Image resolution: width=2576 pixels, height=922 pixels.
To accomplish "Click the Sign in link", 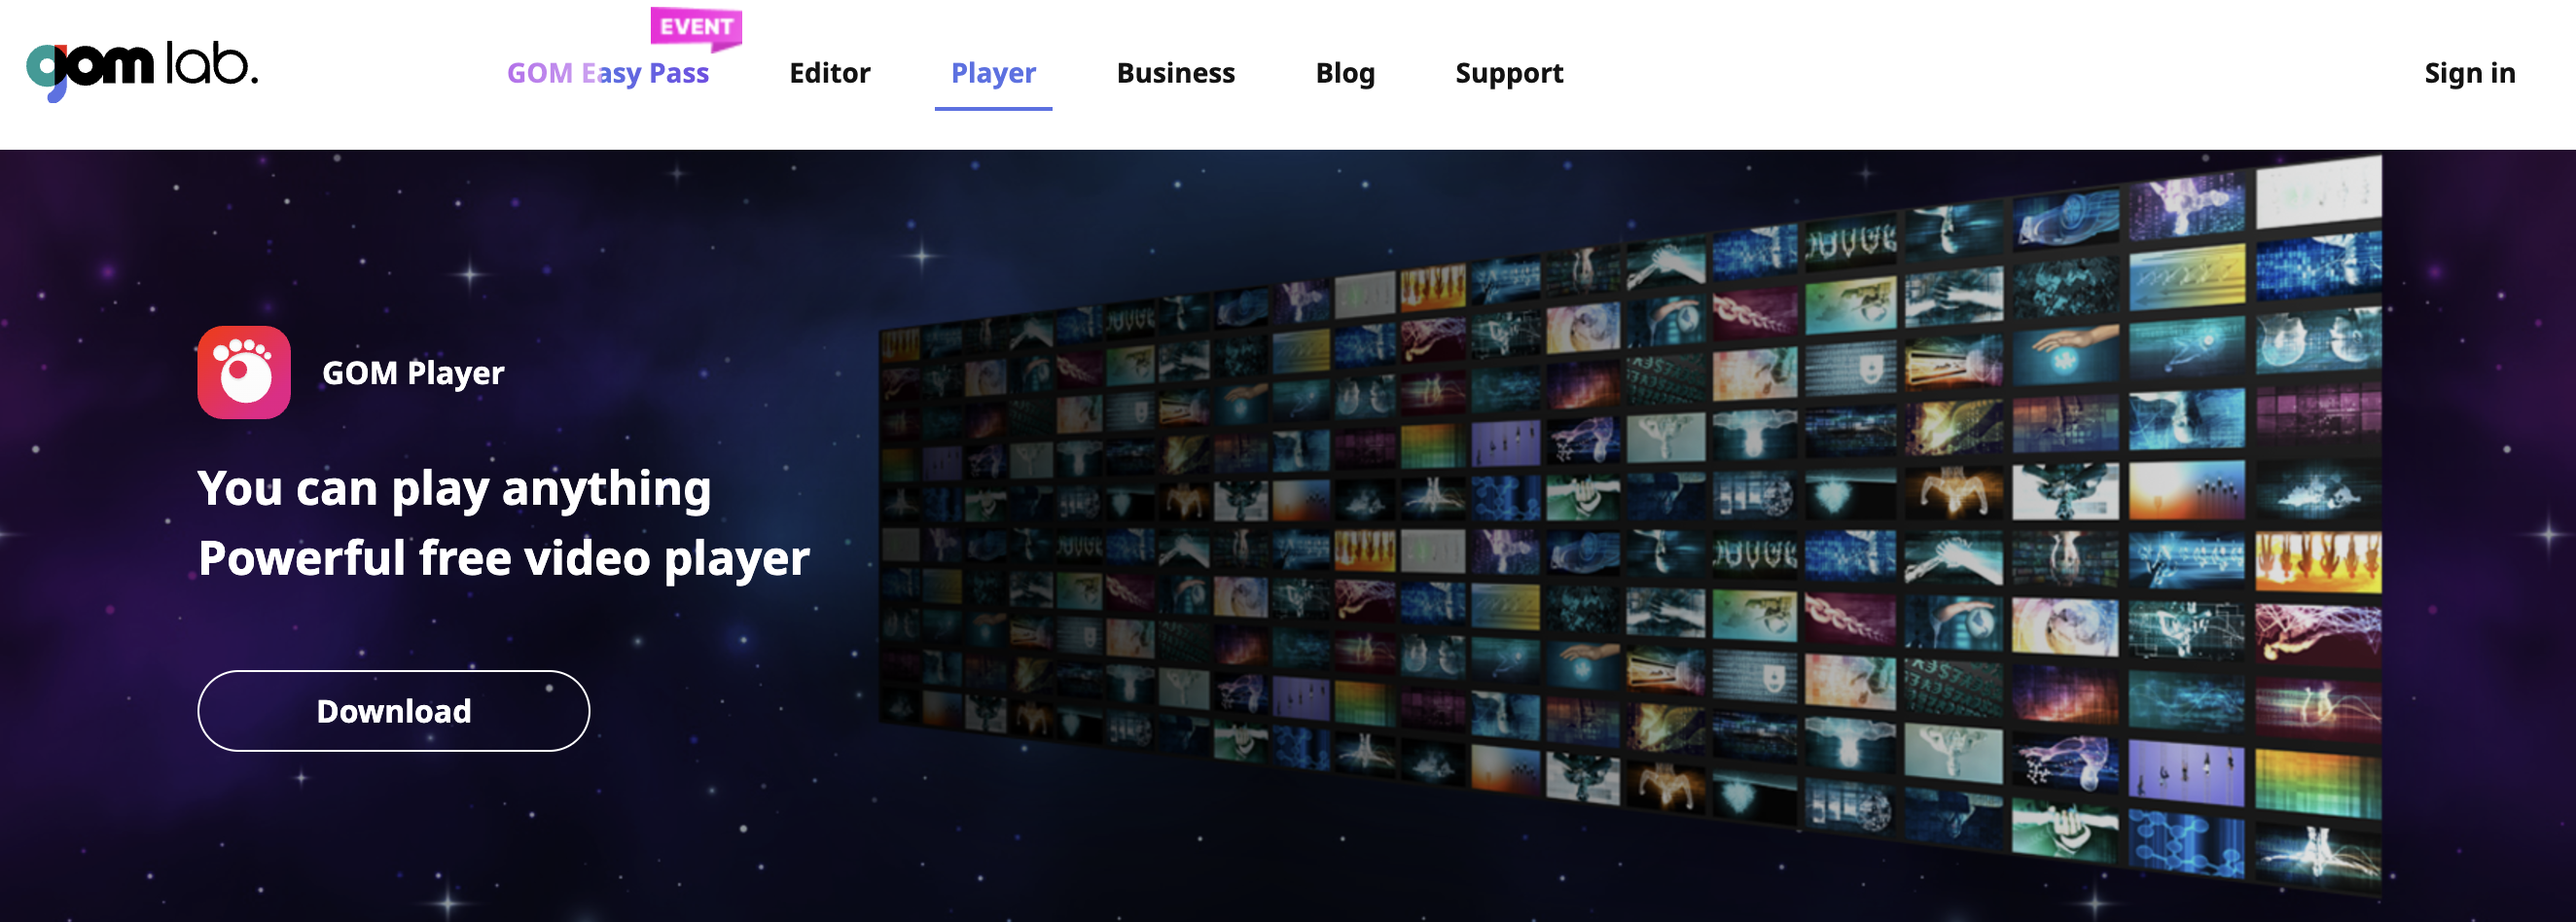I will click(x=2468, y=74).
